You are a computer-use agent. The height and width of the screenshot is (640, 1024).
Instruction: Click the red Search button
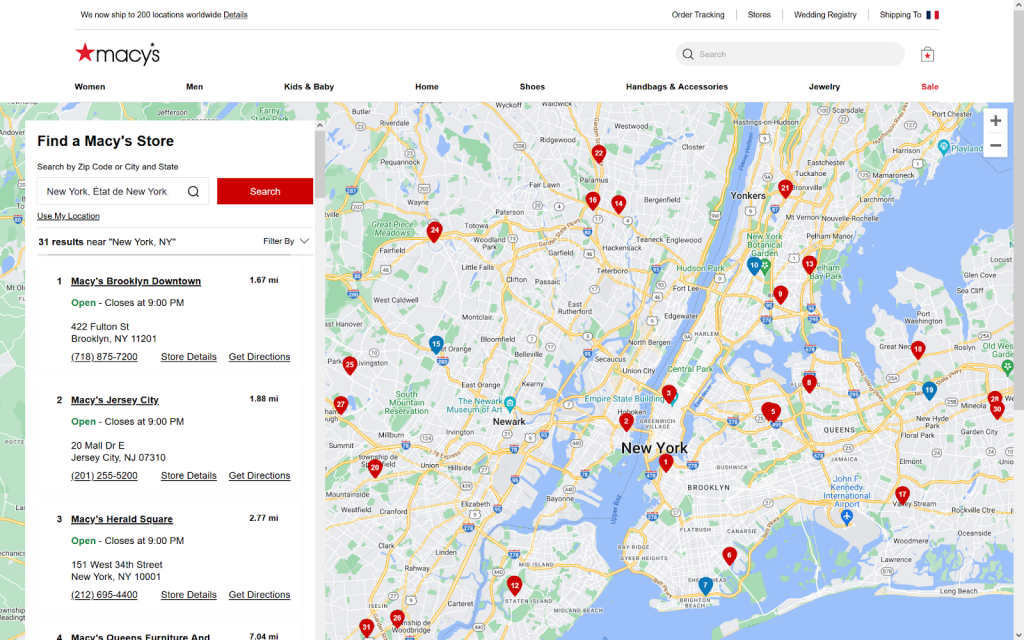(x=265, y=192)
